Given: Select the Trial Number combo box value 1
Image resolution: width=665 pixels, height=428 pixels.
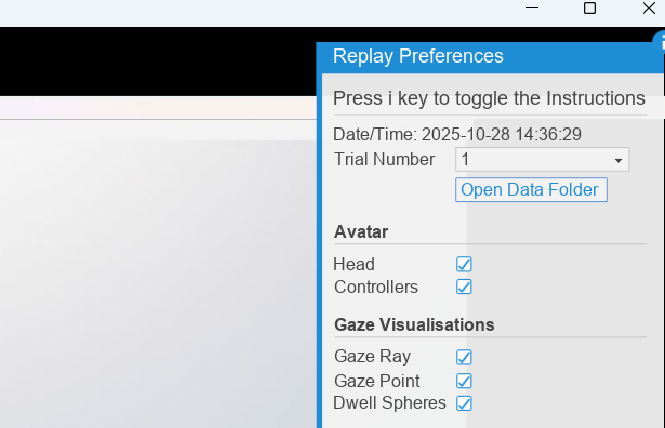Looking at the screenshot, I should (x=532, y=160).
